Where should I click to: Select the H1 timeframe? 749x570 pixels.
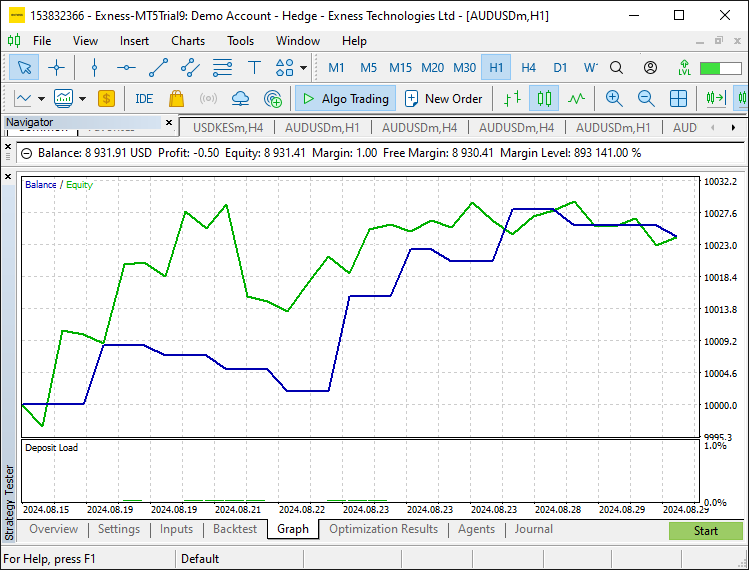[x=496, y=67]
